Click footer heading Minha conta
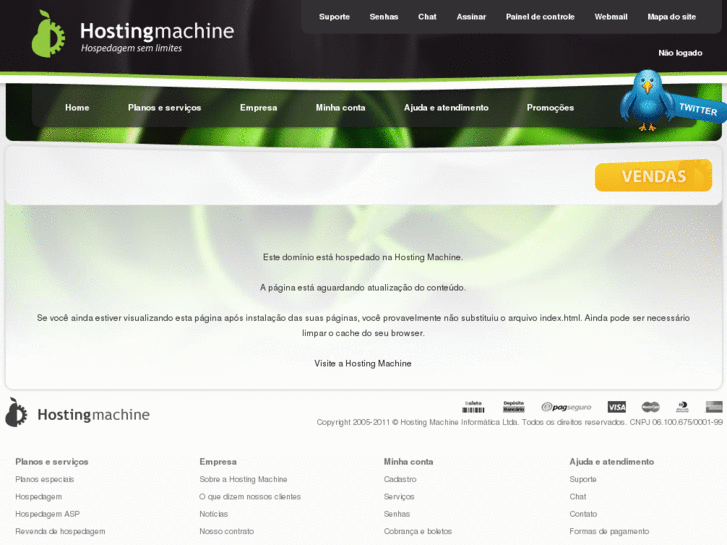The width and height of the screenshot is (727, 545). click(x=408, y=462)
